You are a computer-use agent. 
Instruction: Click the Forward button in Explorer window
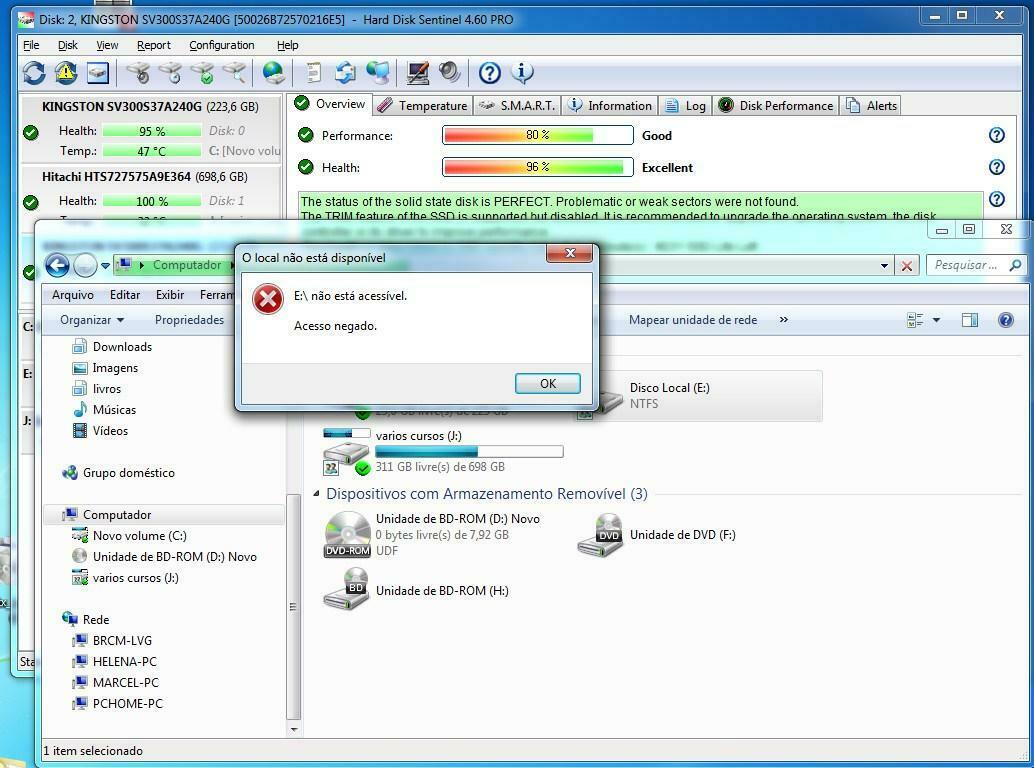click(x=85, y=265)
